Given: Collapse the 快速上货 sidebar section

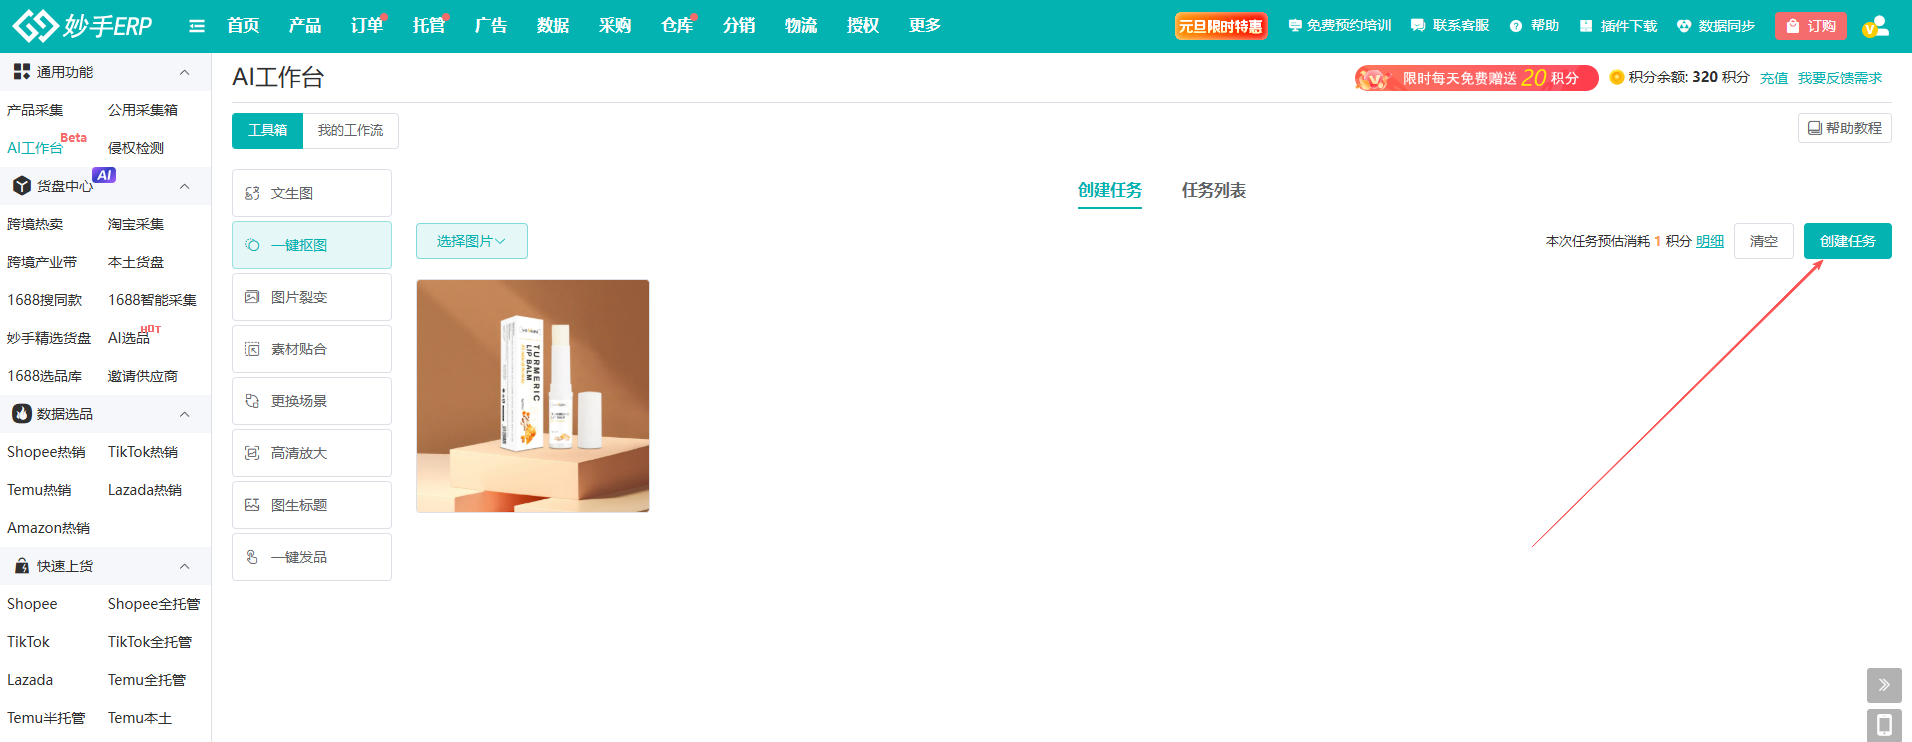Looking at the screenshot, I should 184,566.
